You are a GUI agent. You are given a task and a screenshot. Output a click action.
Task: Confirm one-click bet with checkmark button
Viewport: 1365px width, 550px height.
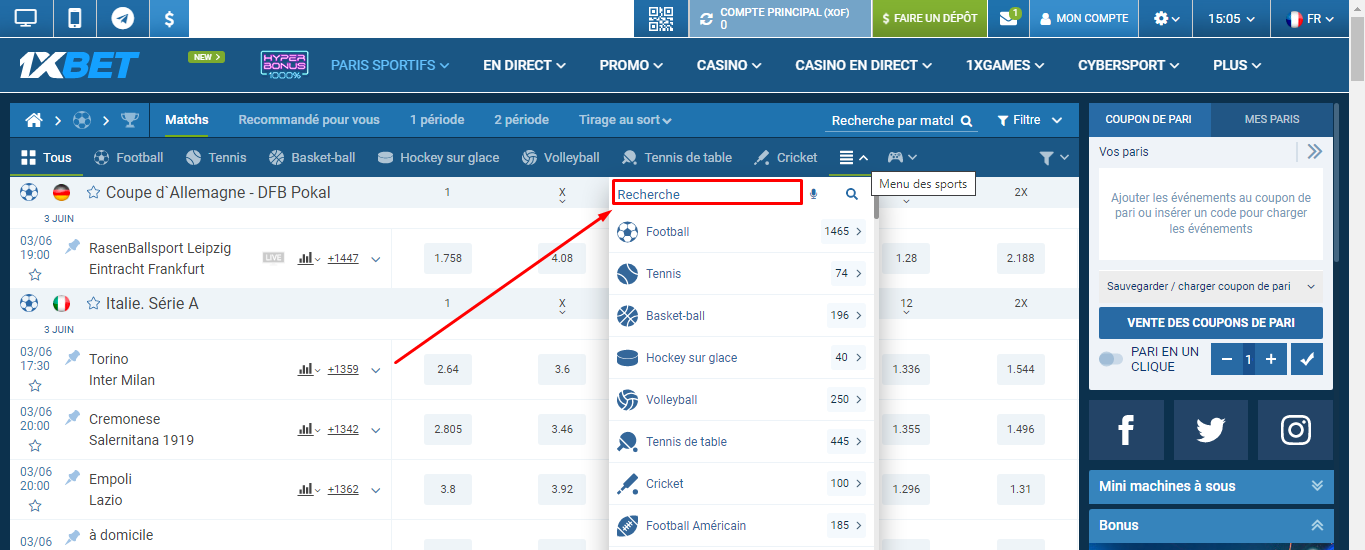point(1307,359)
